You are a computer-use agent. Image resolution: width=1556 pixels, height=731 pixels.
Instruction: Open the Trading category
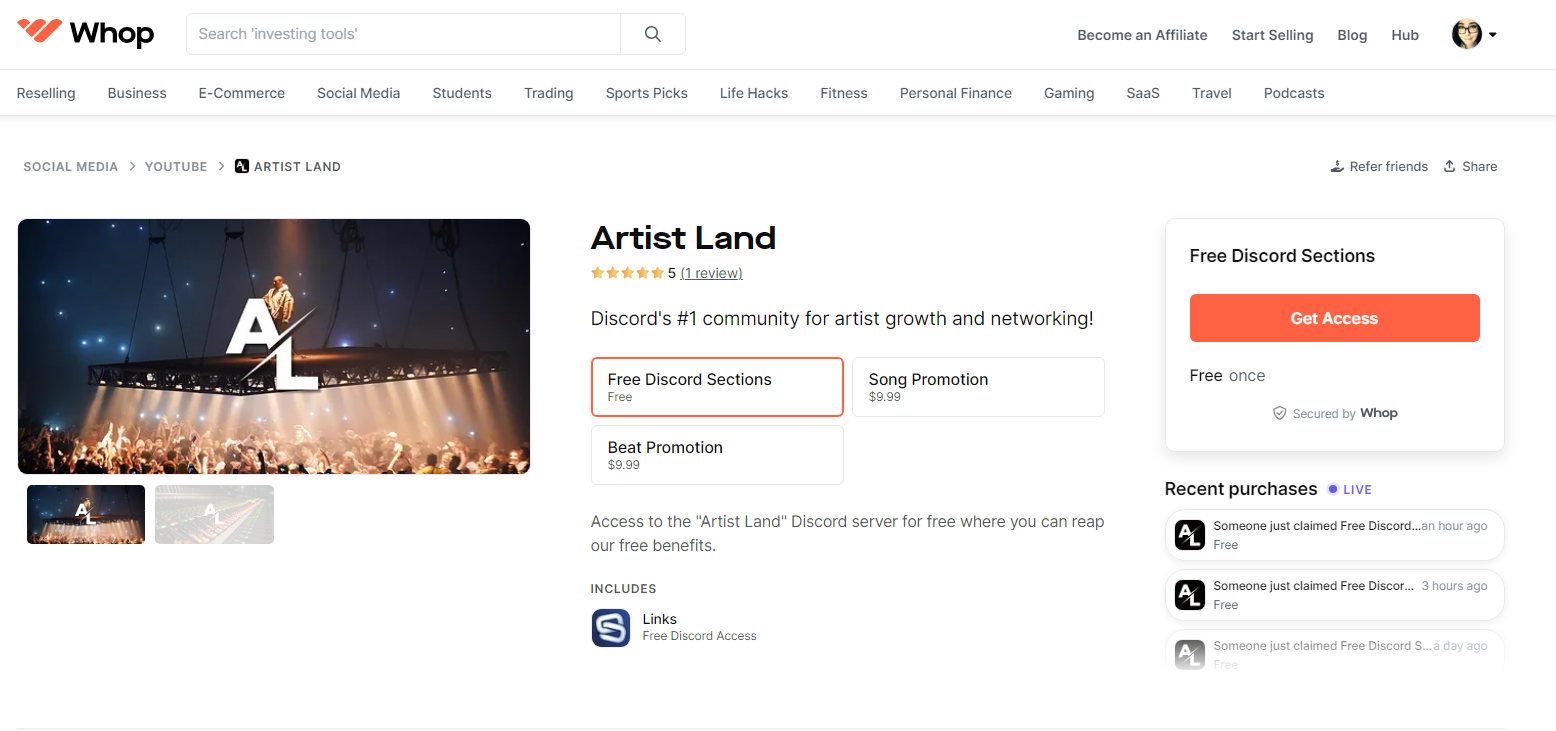549,93
